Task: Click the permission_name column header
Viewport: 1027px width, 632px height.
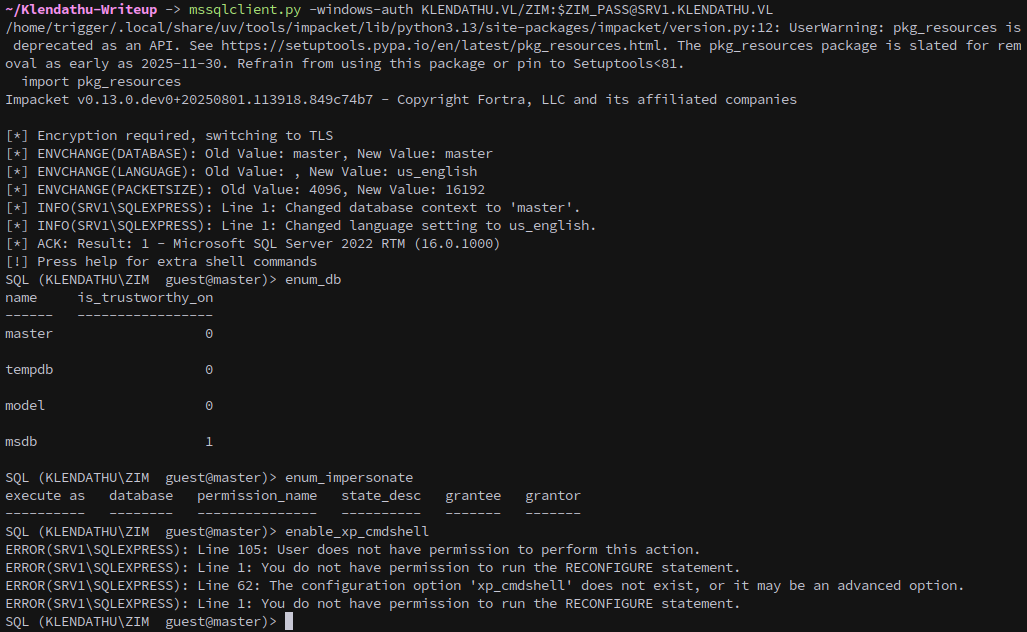Action: pos(257,496)
